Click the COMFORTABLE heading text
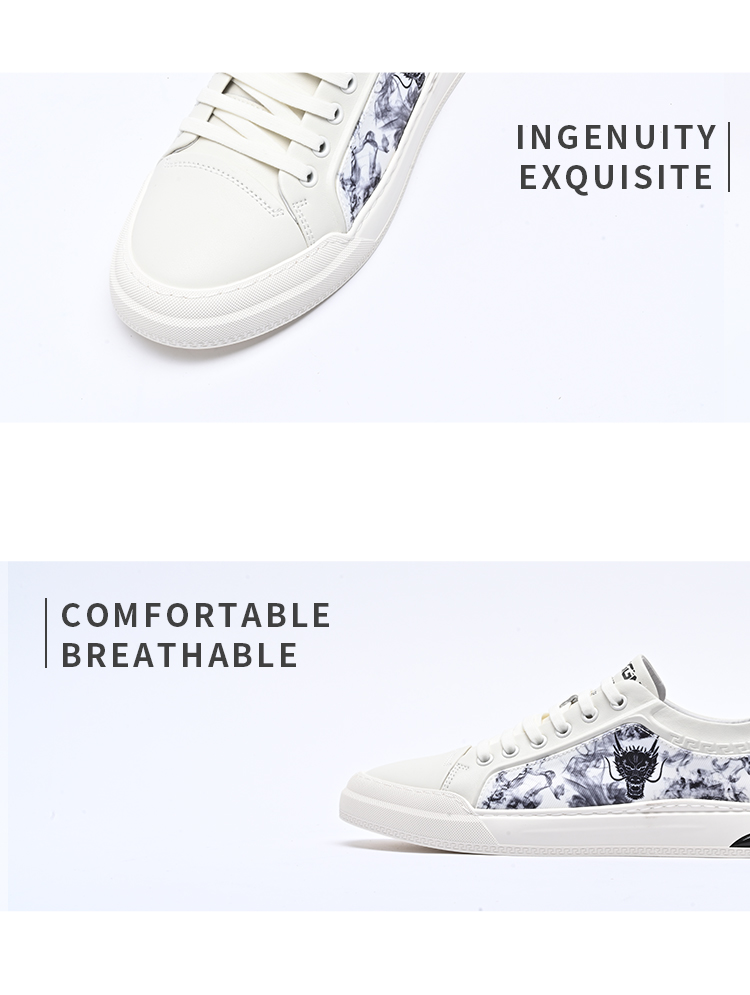The image size is (750, 995). tap(195, 615)
